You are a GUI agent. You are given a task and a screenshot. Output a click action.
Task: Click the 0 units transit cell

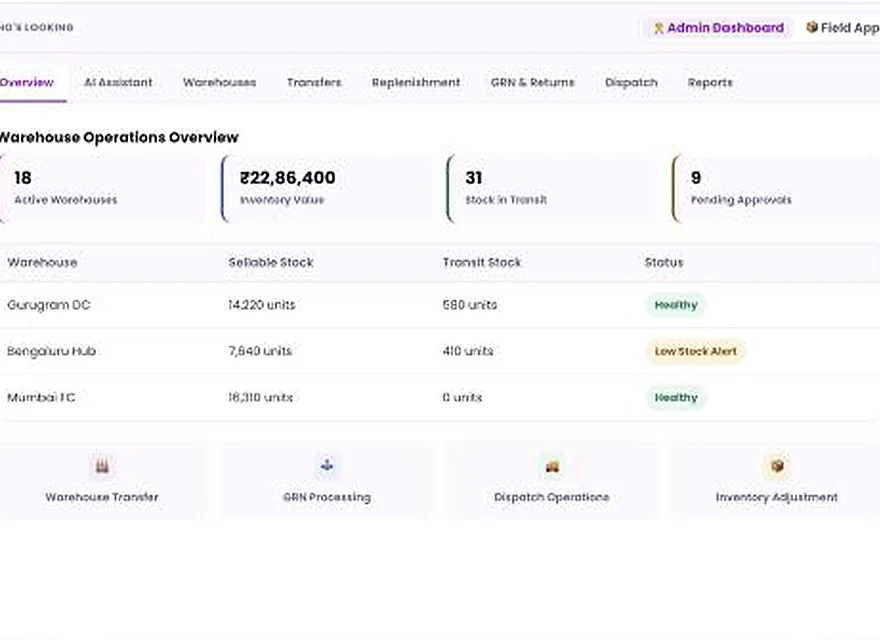click(462, 397)
